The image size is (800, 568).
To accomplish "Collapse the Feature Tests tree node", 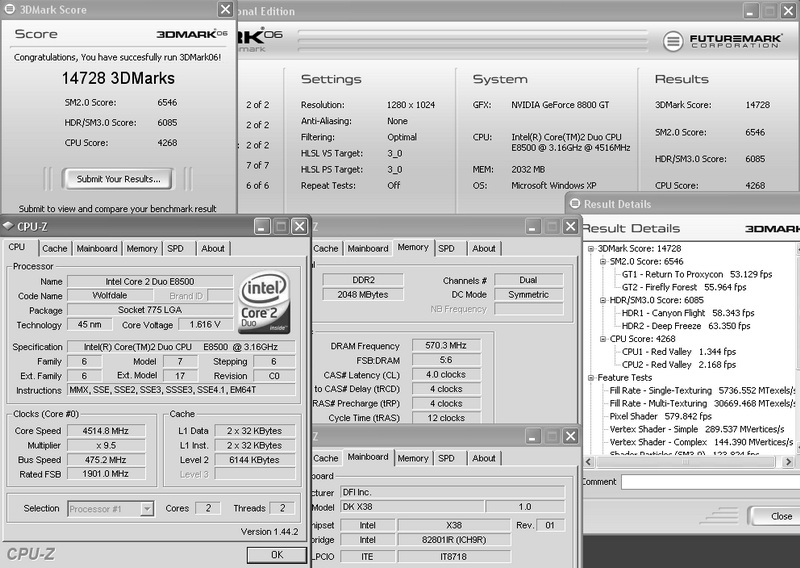I will point(591,378).
